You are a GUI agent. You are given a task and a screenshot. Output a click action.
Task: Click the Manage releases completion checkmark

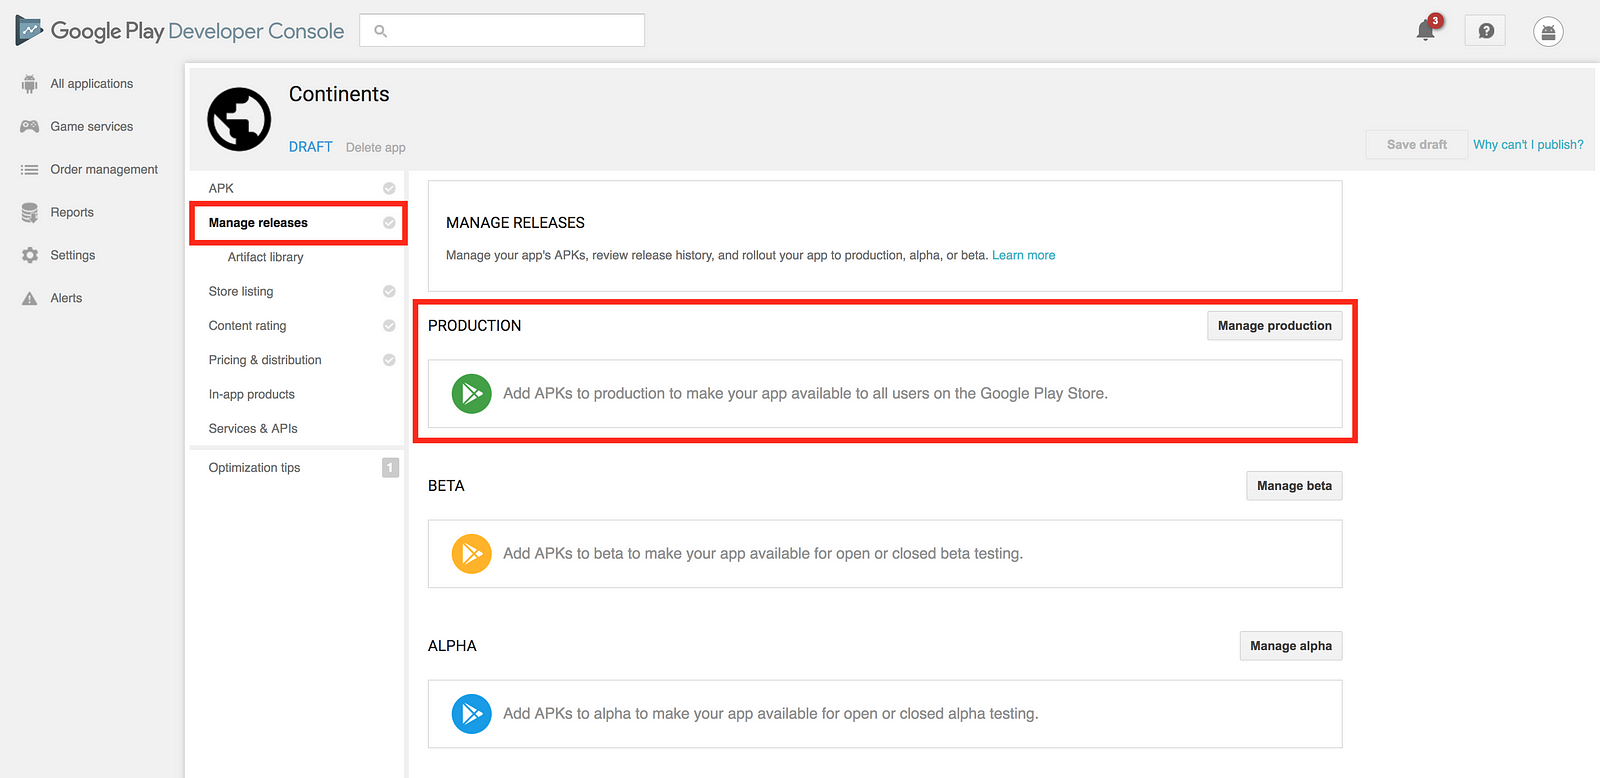click(389, 223)
